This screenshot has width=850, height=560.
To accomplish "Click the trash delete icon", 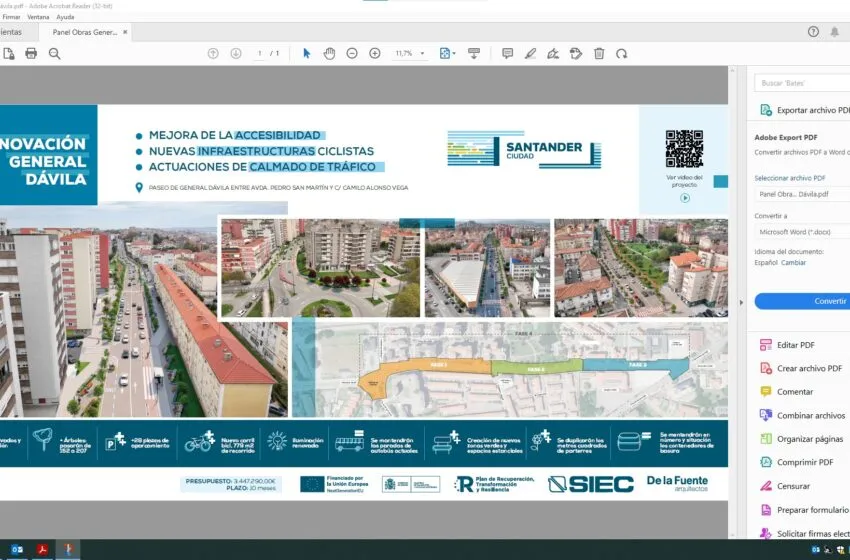I will [x=599, y=53].
